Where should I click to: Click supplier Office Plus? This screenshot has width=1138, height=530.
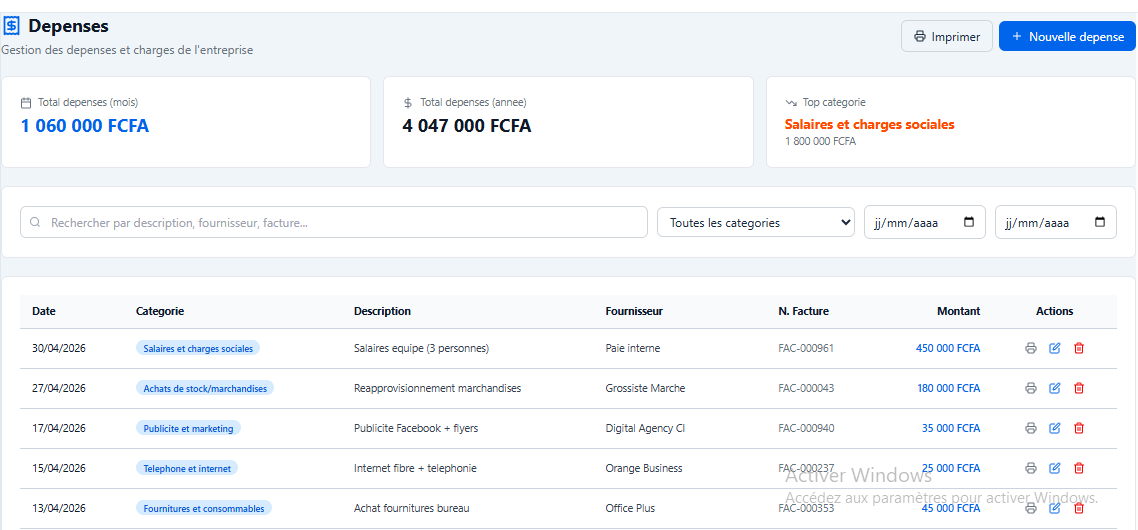coord(630,508)
